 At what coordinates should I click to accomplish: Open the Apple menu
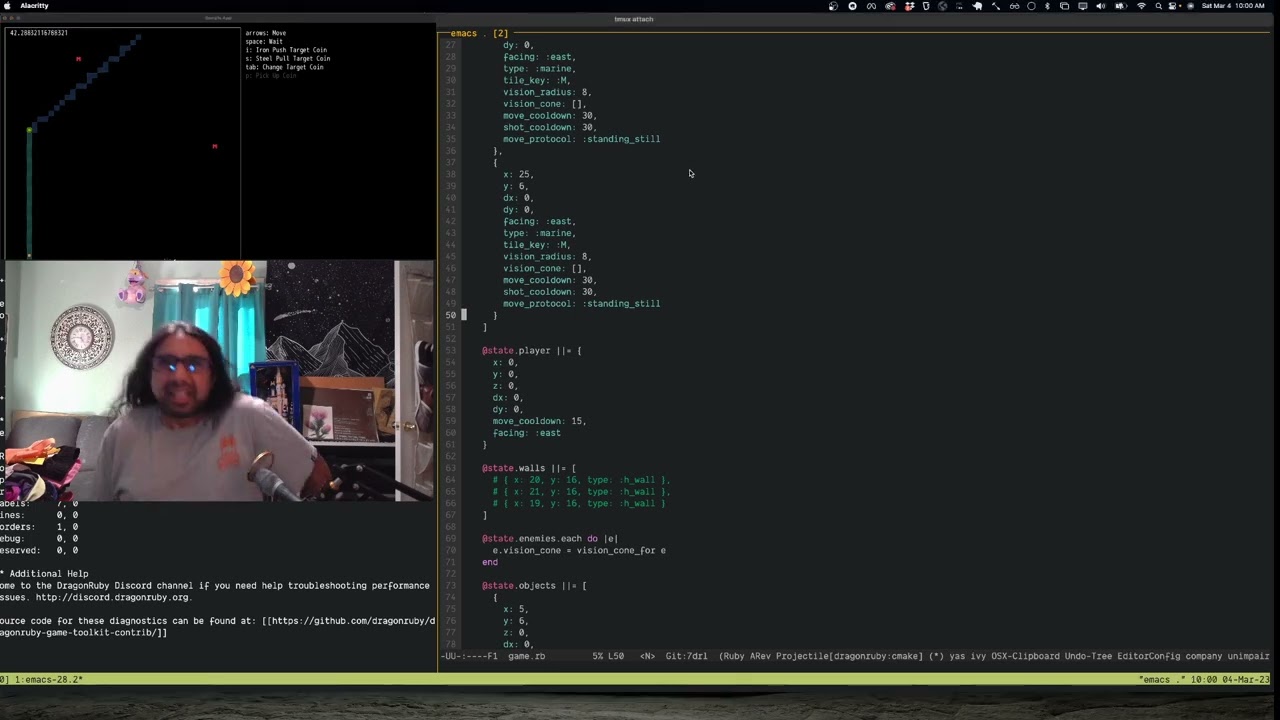click(8, 5)
